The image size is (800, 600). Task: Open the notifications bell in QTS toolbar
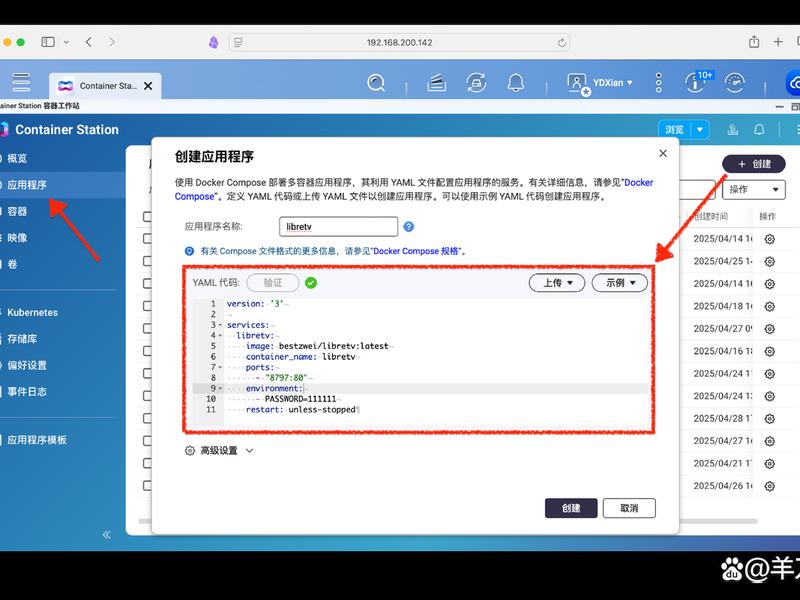pos(515,83)
